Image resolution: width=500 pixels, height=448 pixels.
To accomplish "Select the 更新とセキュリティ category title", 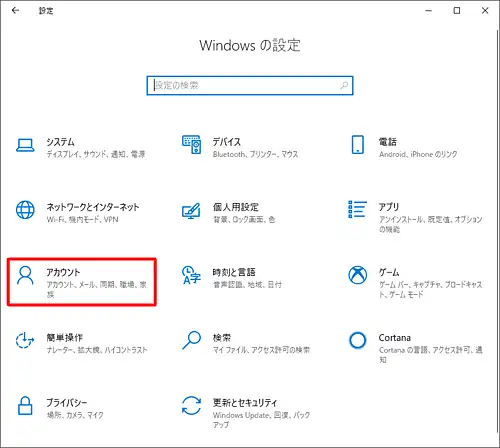I will click(x=245, y=403).
